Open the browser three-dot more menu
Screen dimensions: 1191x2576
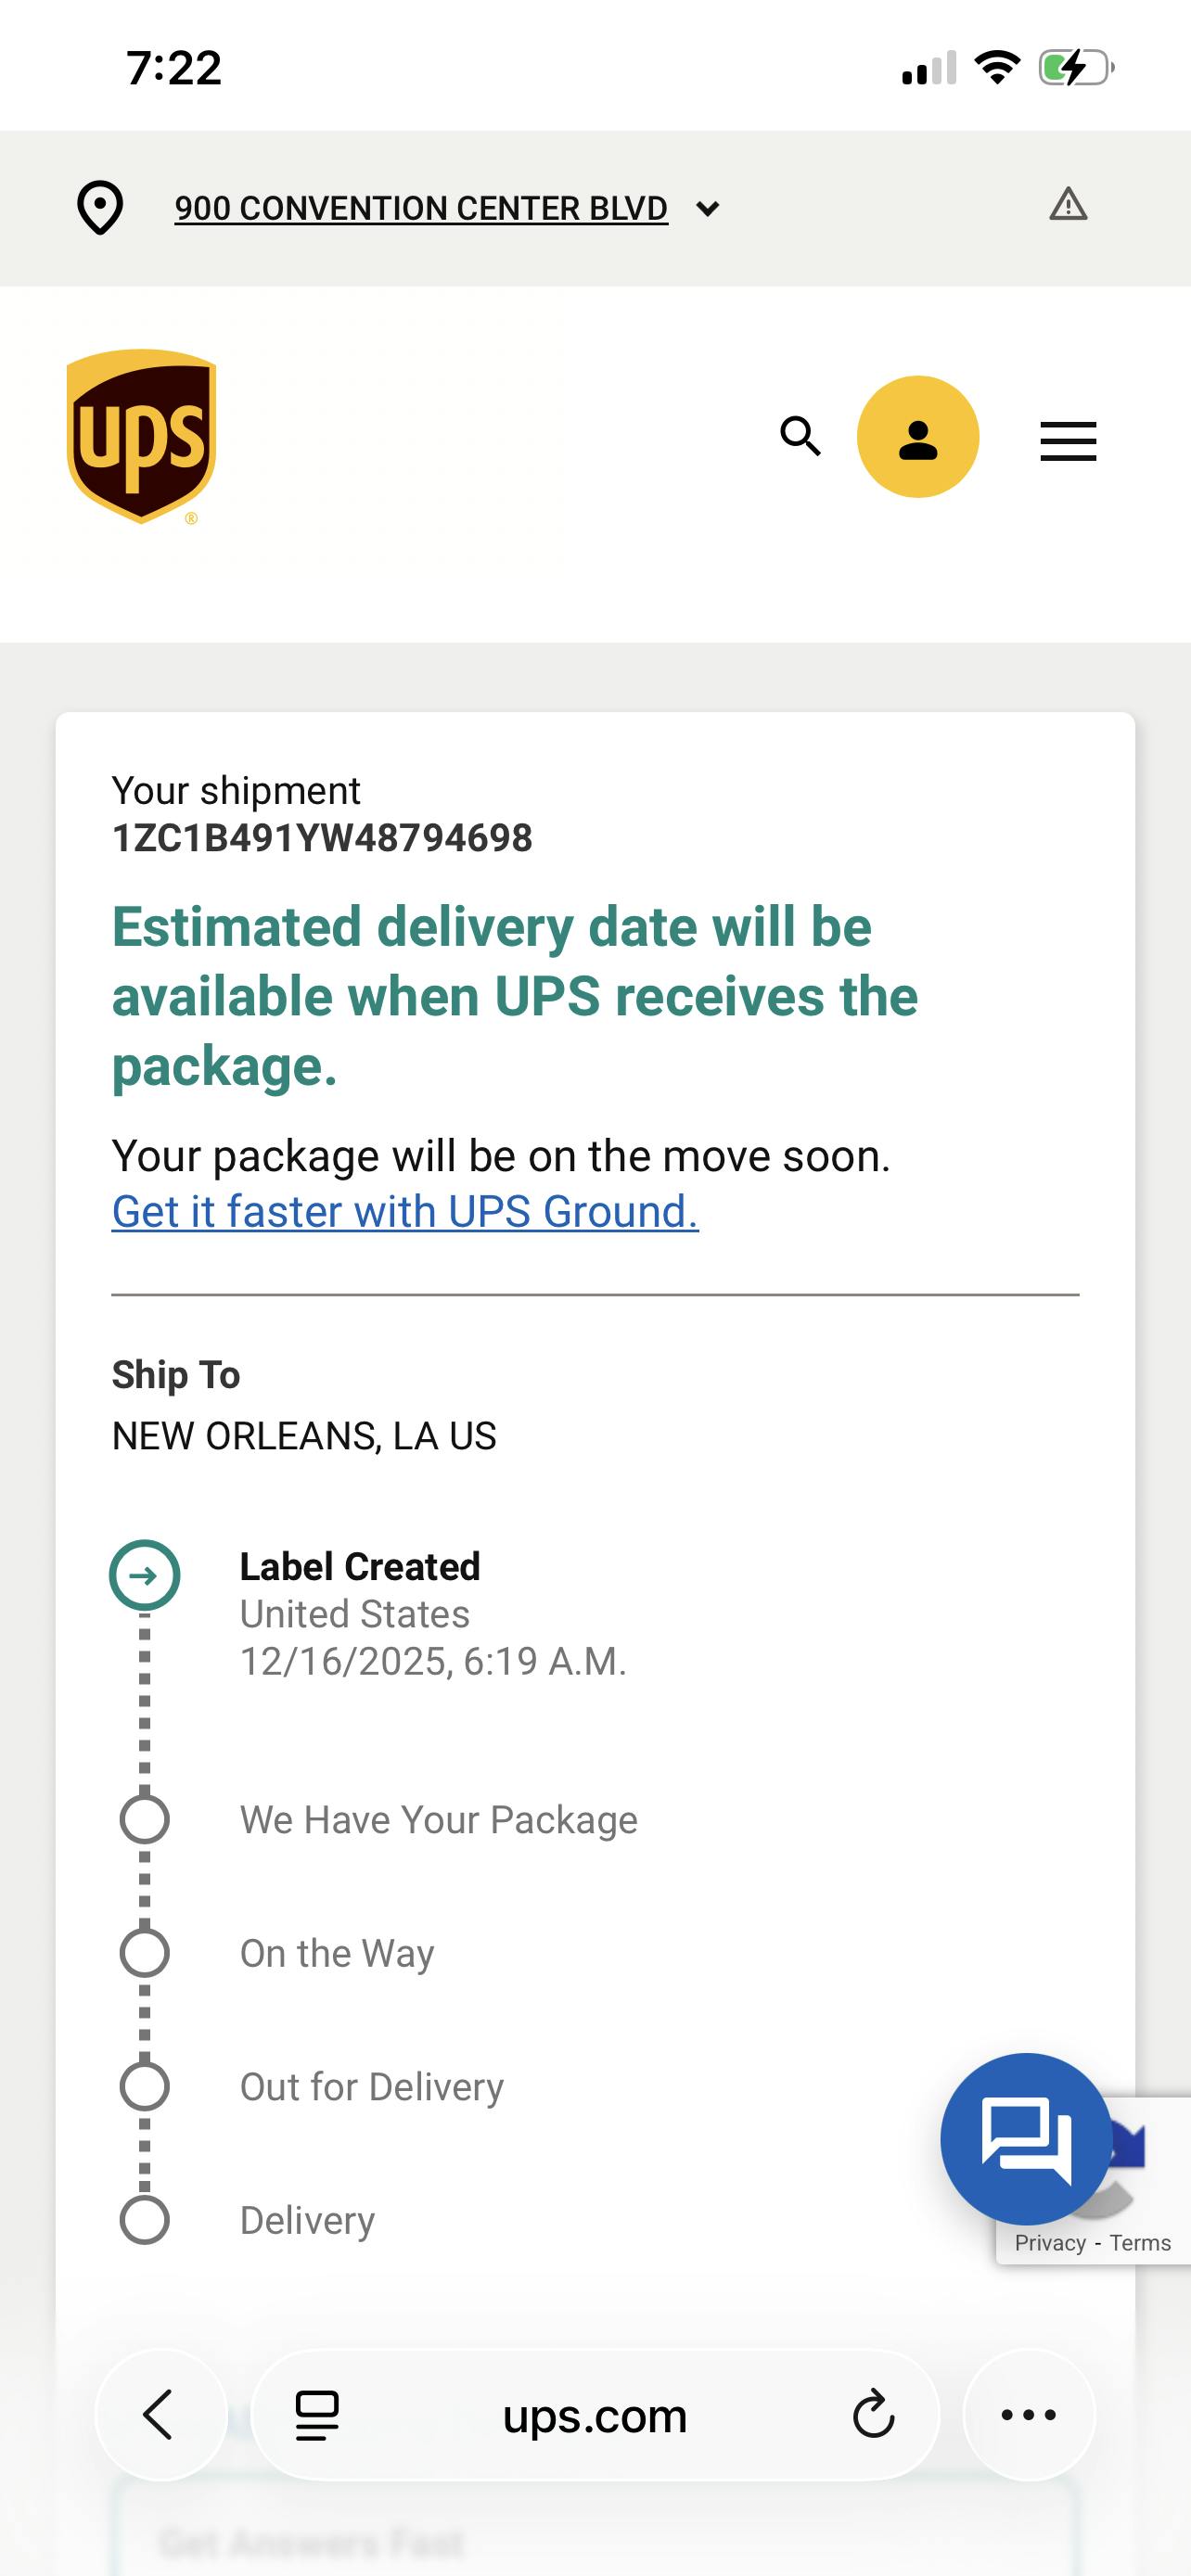click(1028, 2415)
